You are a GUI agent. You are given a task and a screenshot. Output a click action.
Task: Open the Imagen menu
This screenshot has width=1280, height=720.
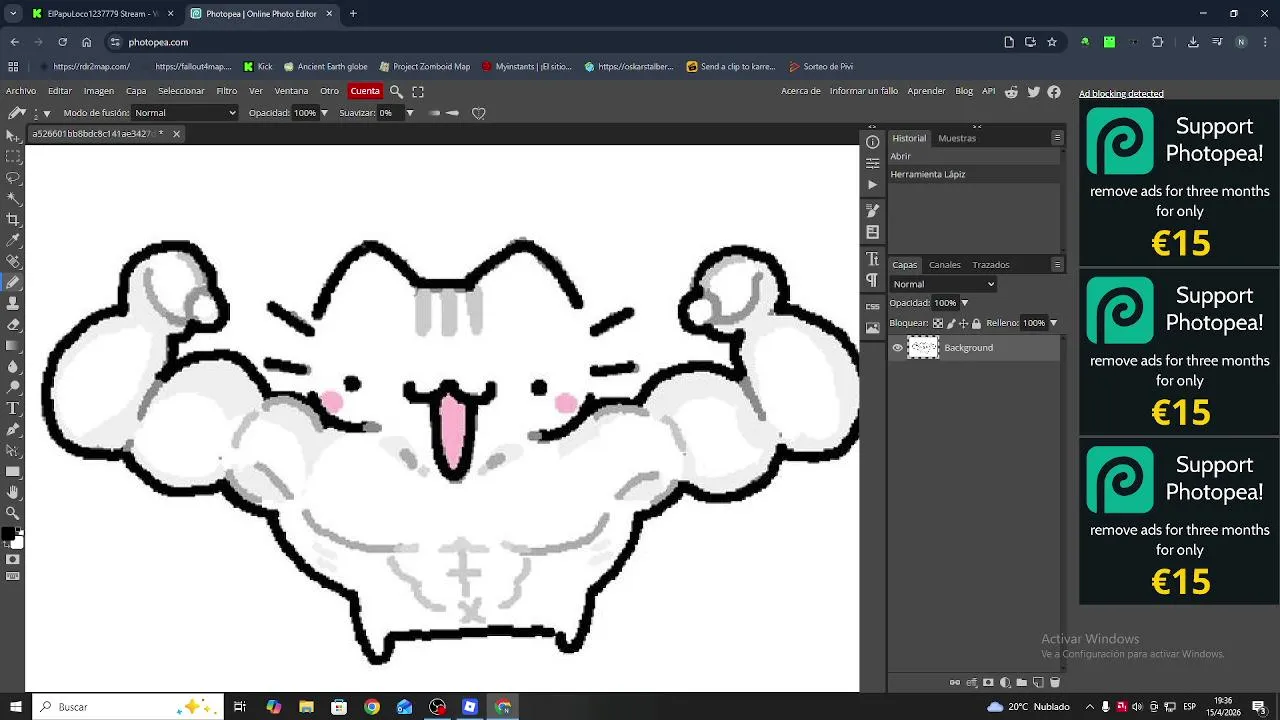(98, 91)
